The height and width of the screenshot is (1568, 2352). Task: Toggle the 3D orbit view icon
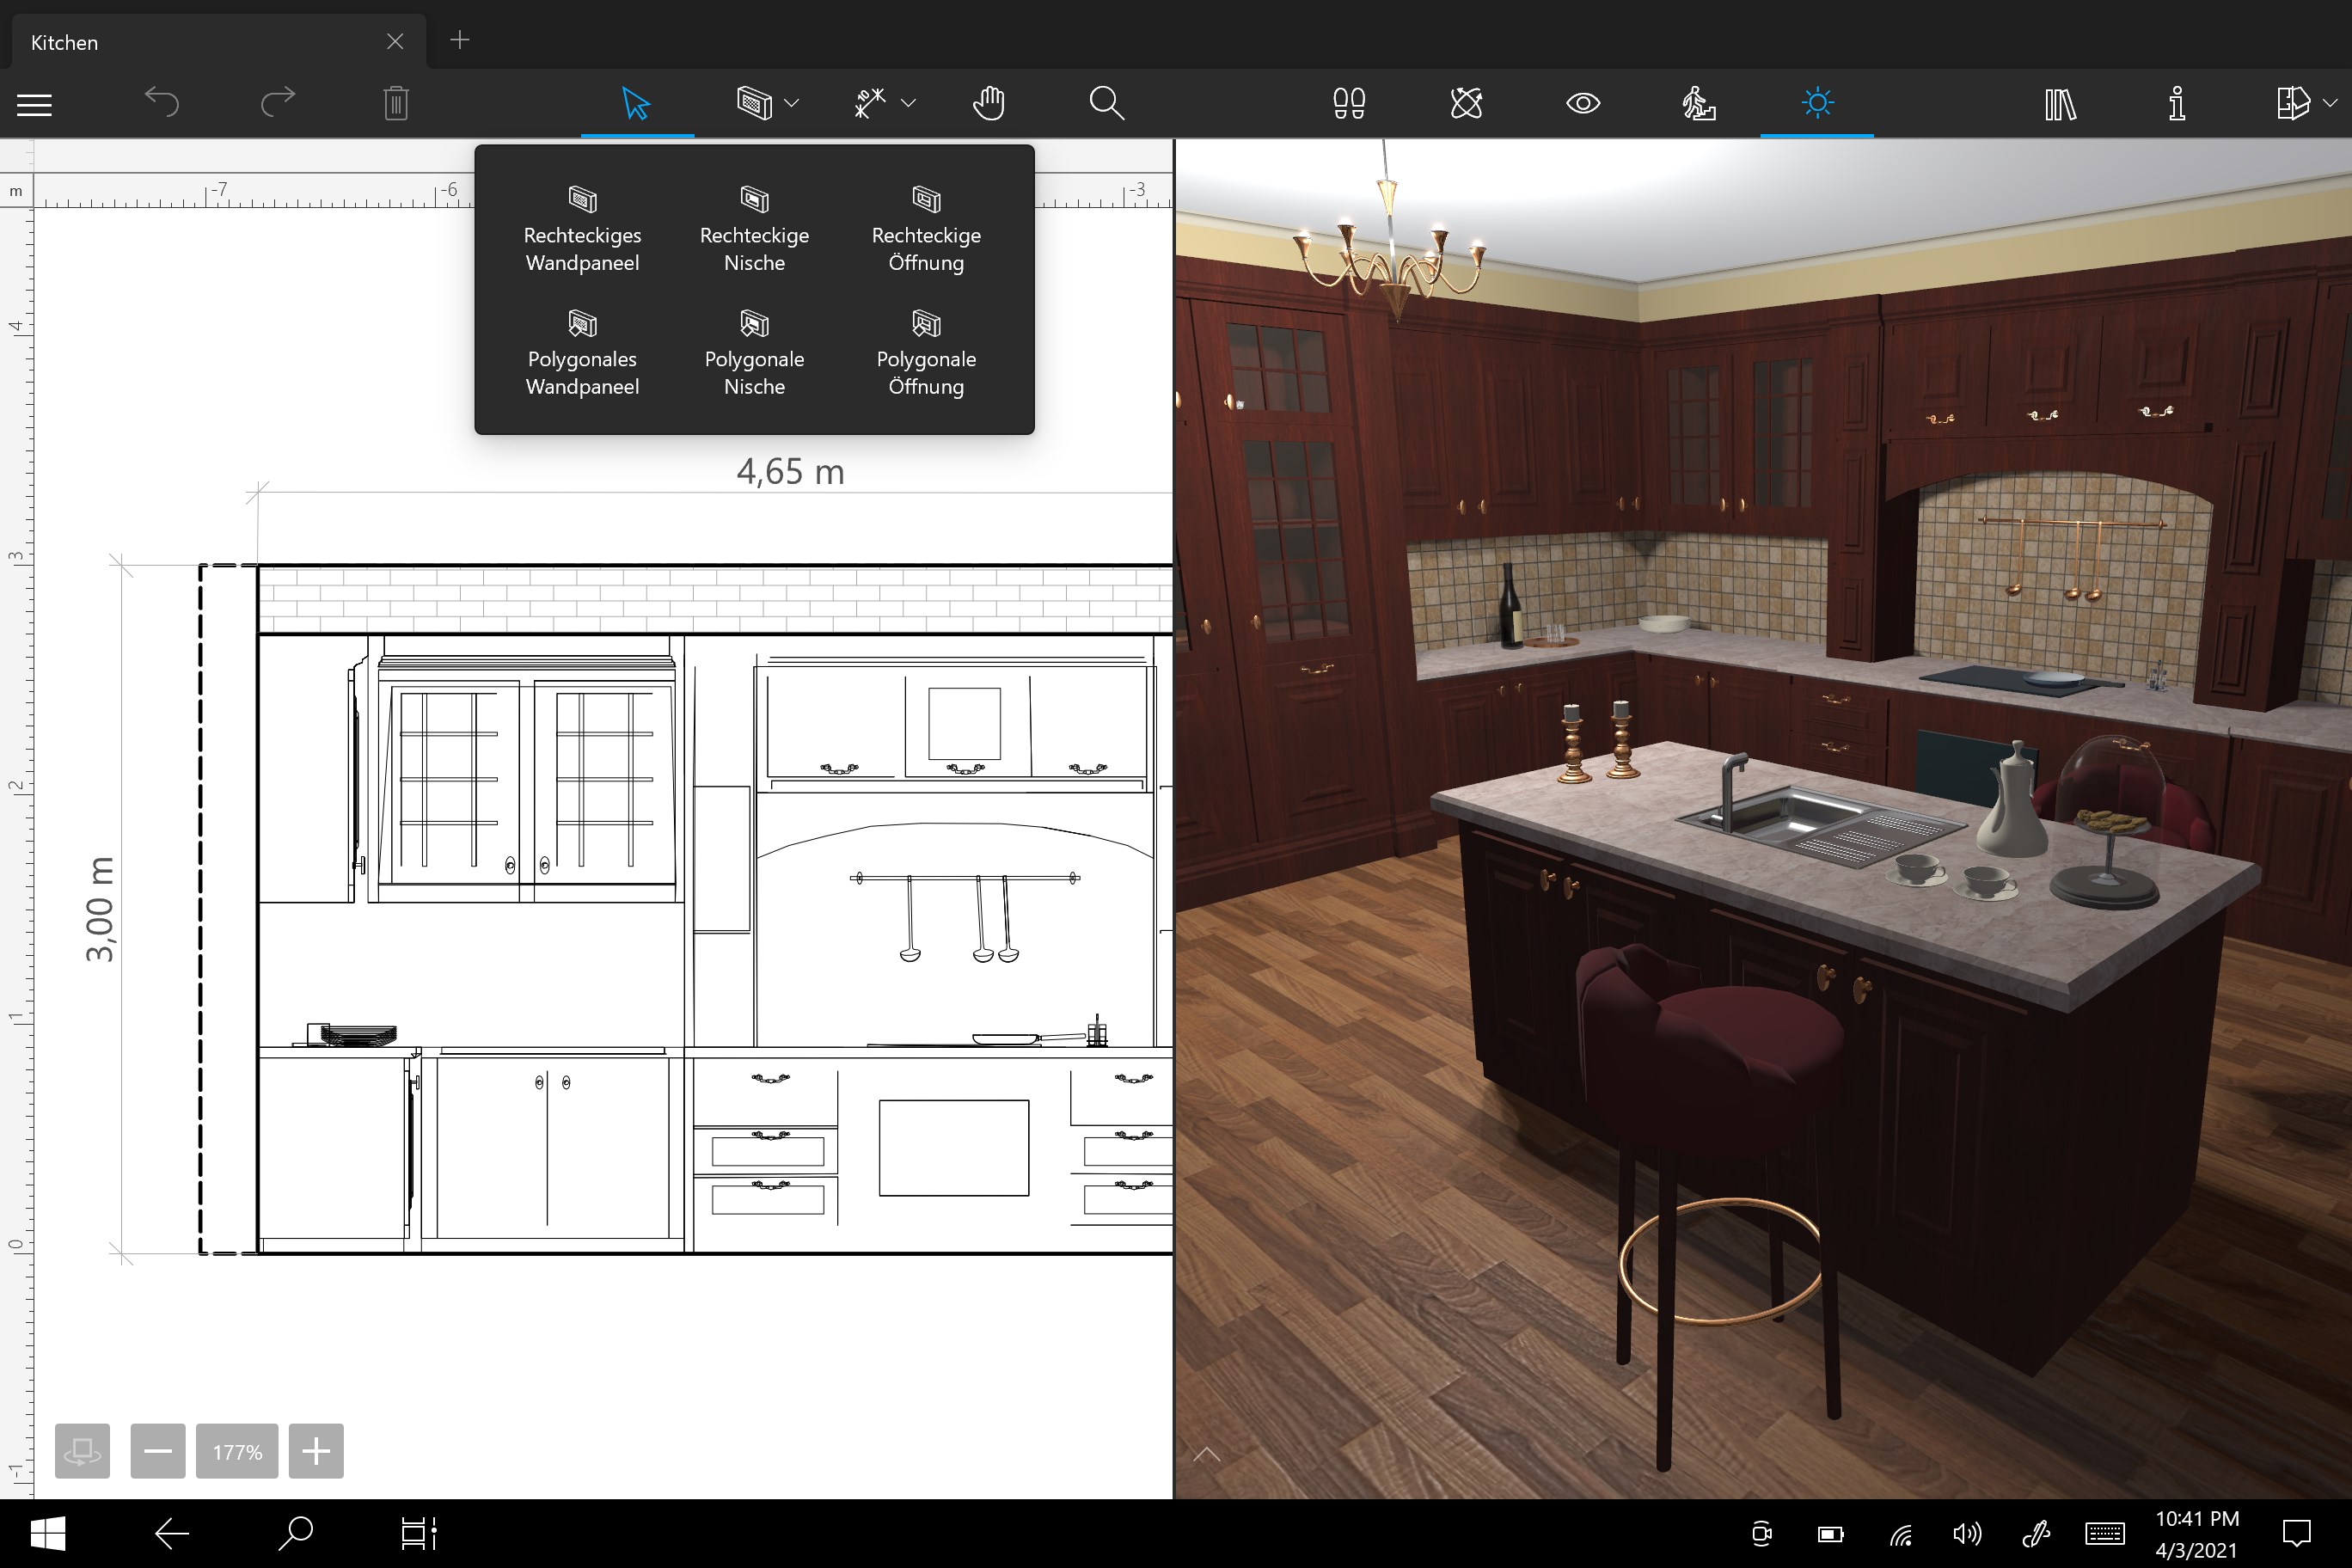coord(1466,103)
